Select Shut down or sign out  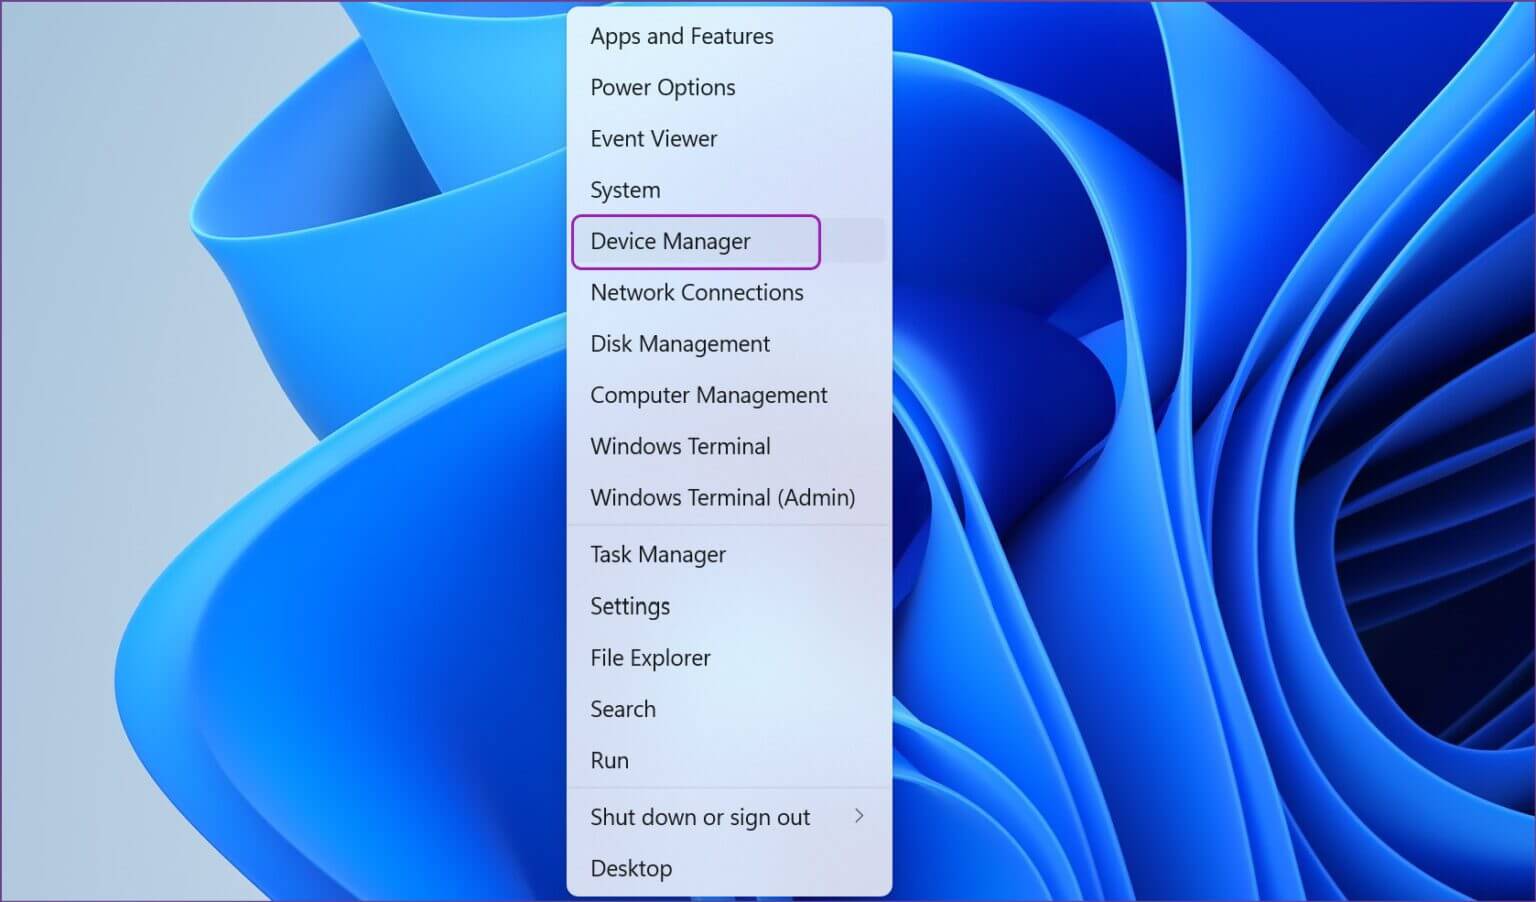729,817
